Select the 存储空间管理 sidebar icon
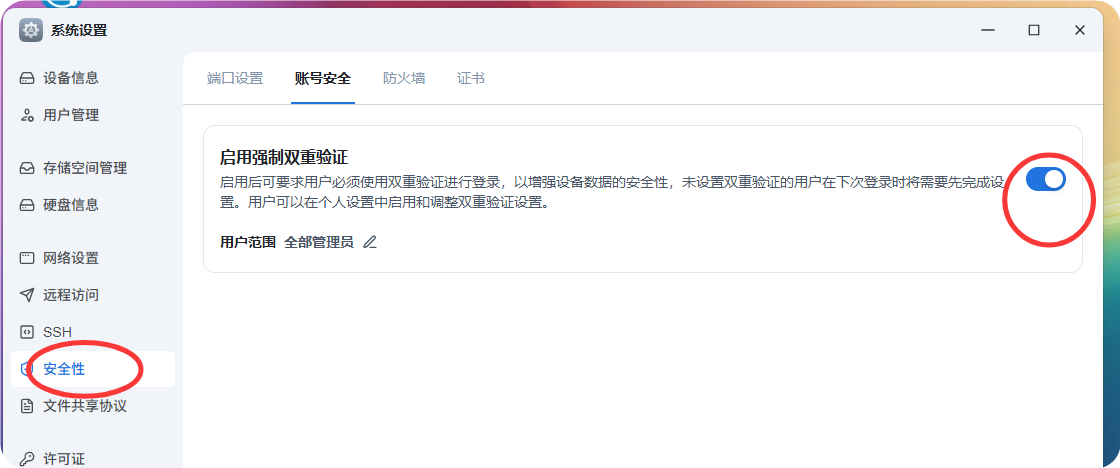This screenshot has height=468, width=1120. 28,168
